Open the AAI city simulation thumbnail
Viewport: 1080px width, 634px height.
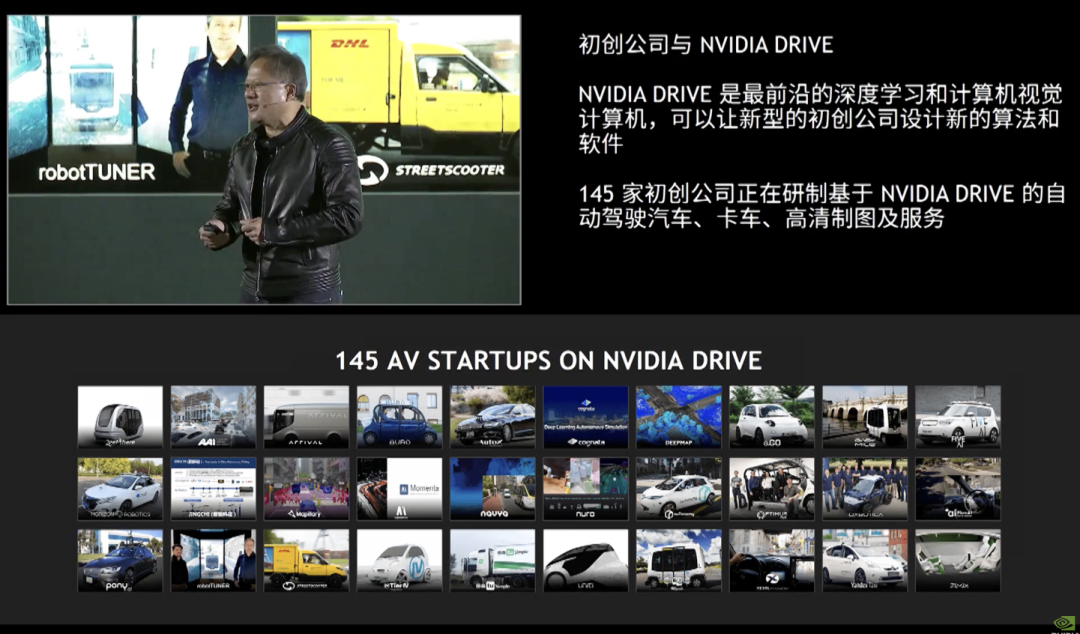click(214, 417)
